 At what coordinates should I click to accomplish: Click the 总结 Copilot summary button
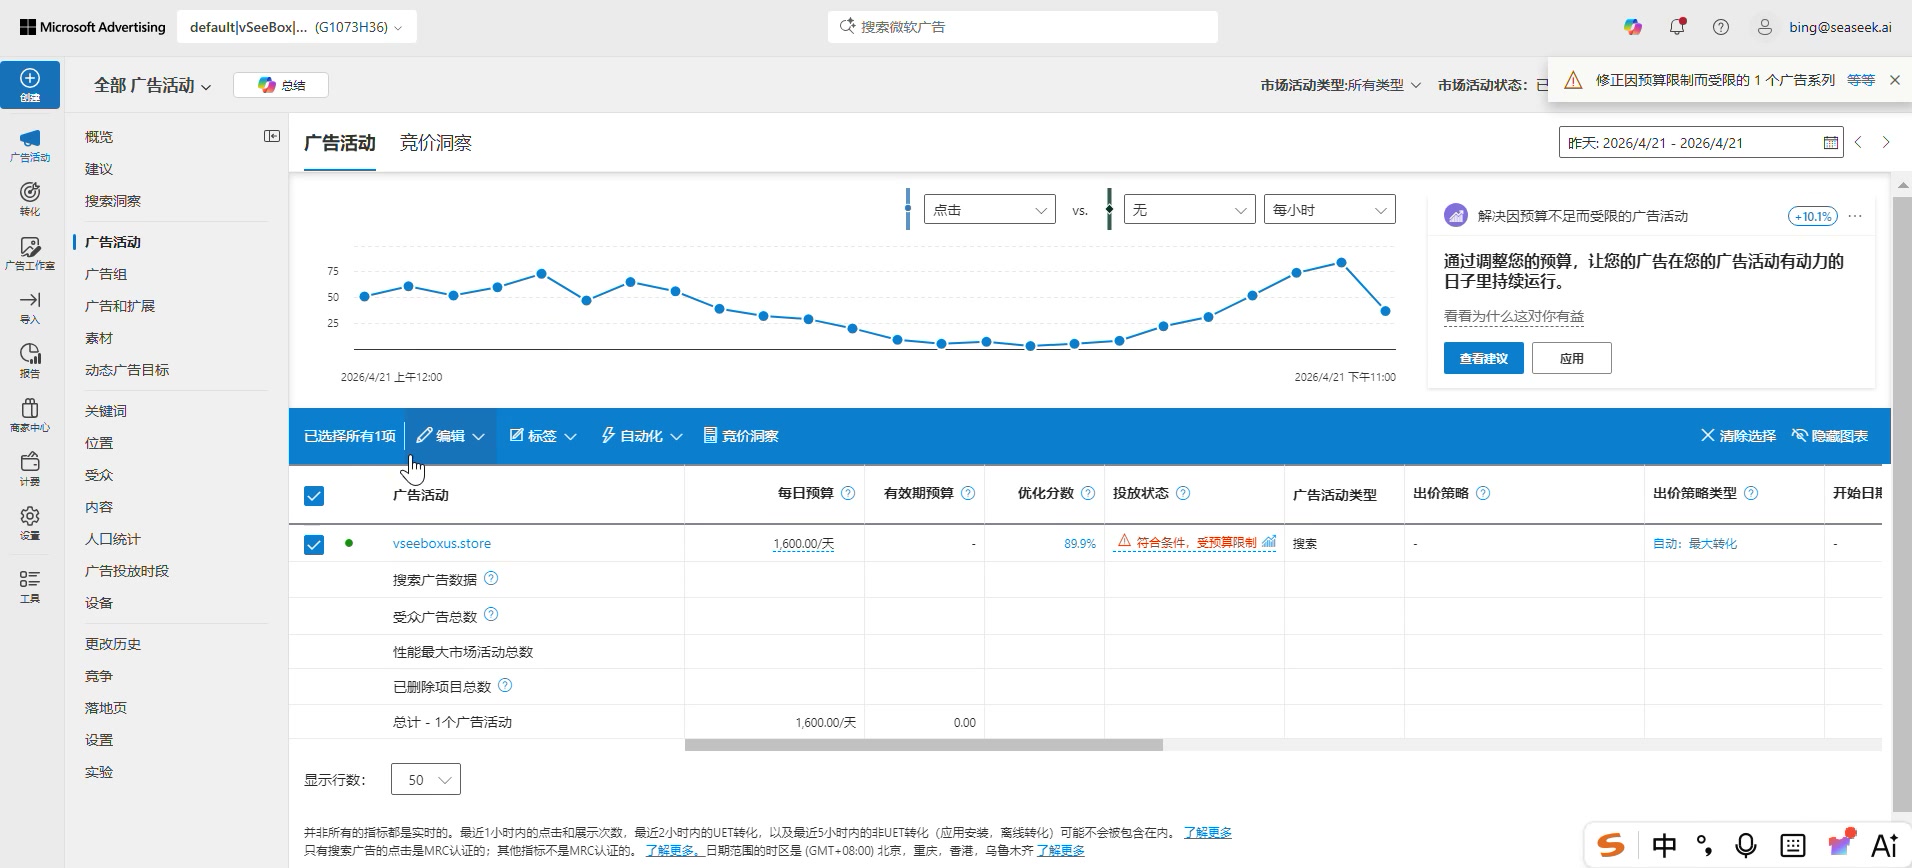[281, 86]
